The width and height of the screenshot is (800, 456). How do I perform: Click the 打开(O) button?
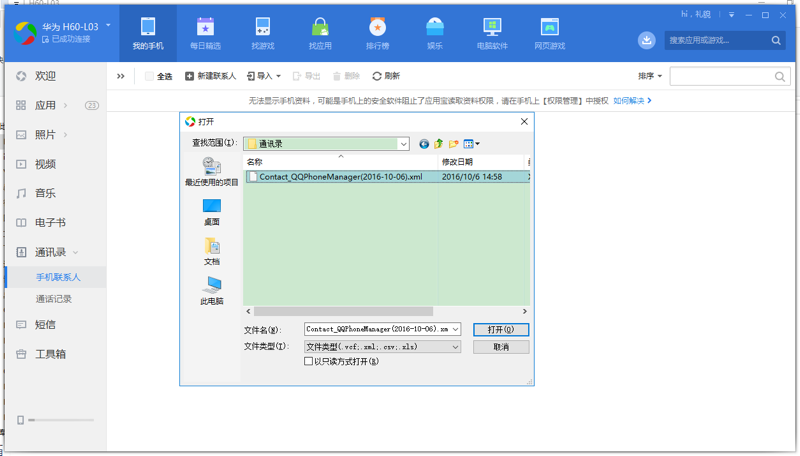(501, 330)
